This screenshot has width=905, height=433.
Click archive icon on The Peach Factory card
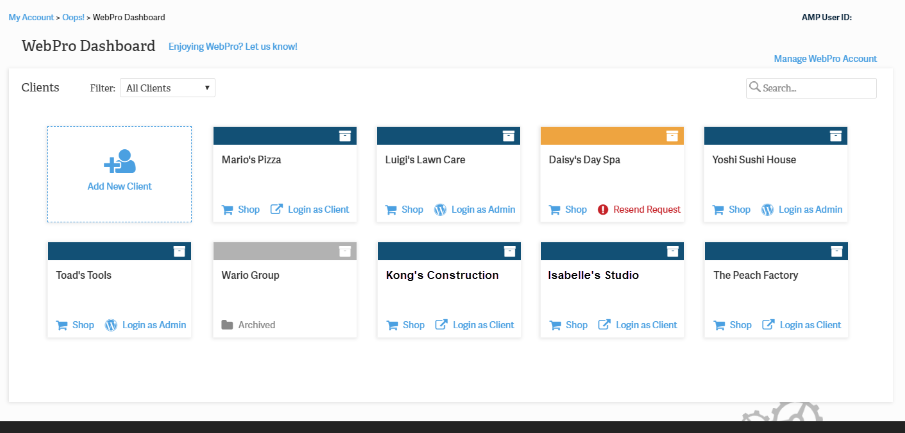pyautogui.click(x=834, y=251)
